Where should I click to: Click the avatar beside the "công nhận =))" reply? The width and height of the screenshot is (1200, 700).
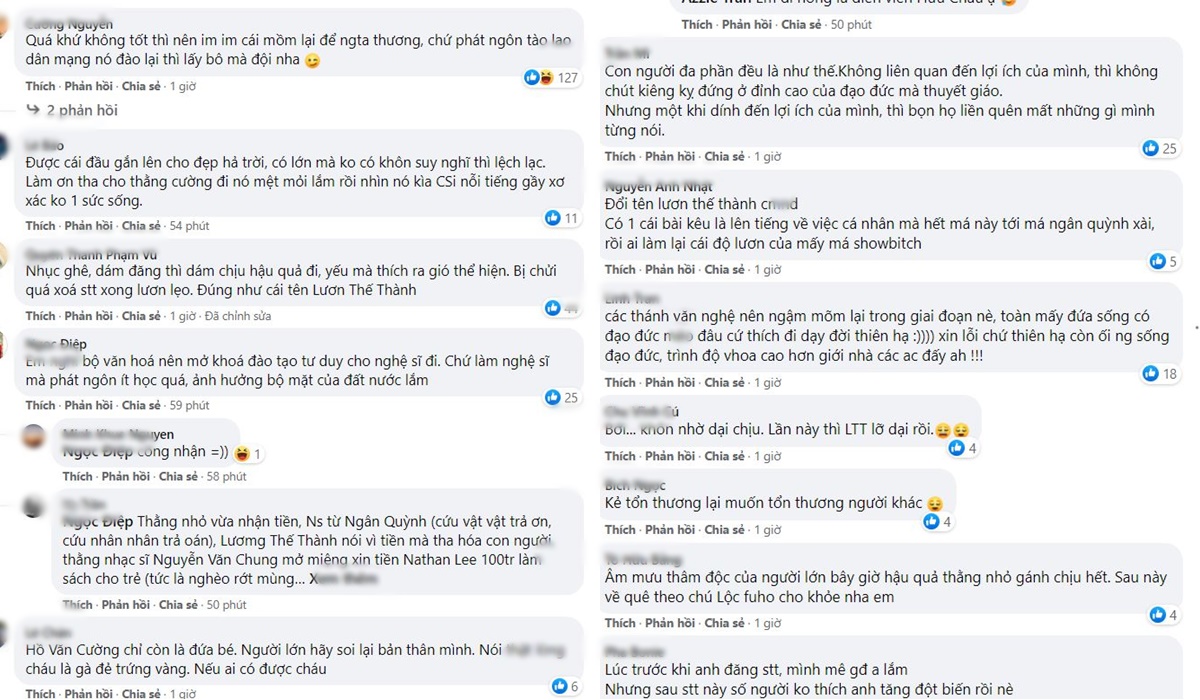point(35,438)
